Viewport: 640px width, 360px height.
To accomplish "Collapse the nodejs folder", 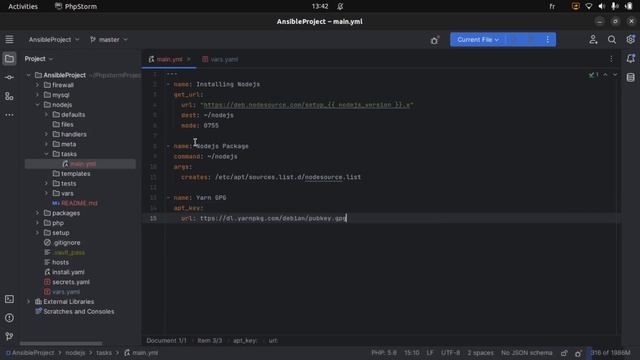I will click(x=38, y=105).
